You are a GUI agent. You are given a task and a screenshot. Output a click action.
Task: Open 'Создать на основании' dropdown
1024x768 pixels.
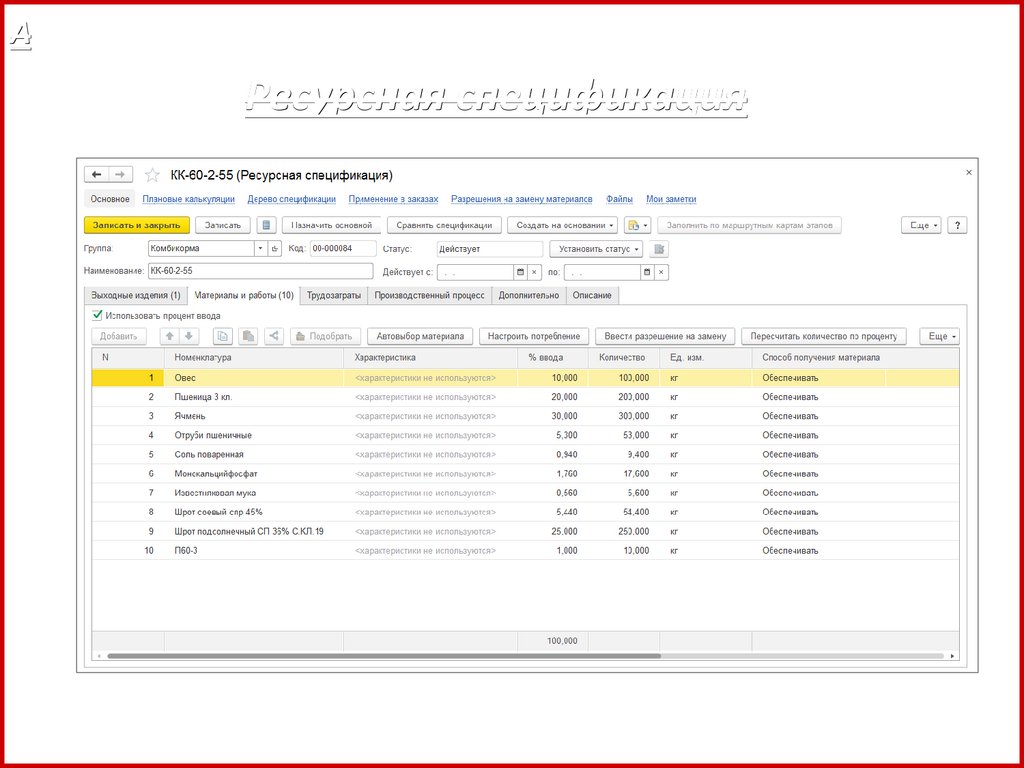tap(562, 226)
